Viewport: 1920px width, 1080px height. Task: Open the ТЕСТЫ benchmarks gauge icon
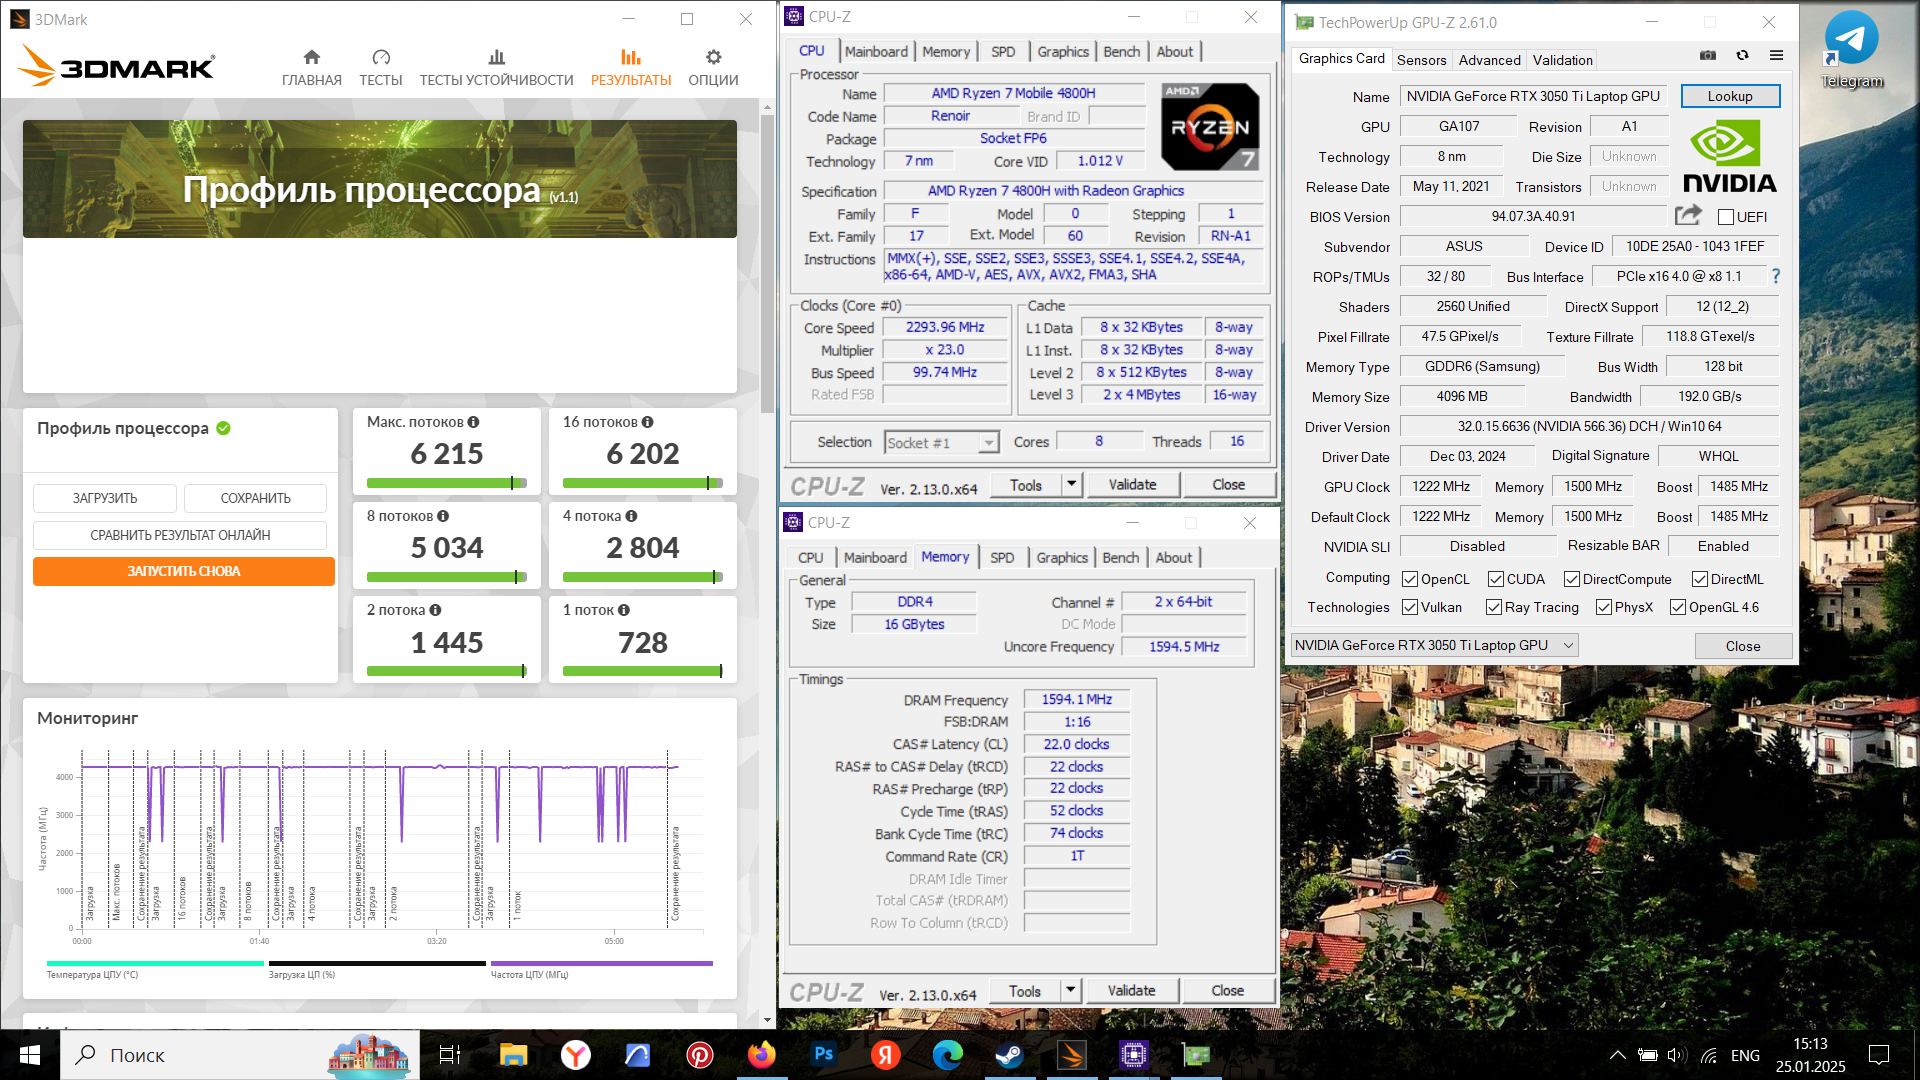pos(381,57)
